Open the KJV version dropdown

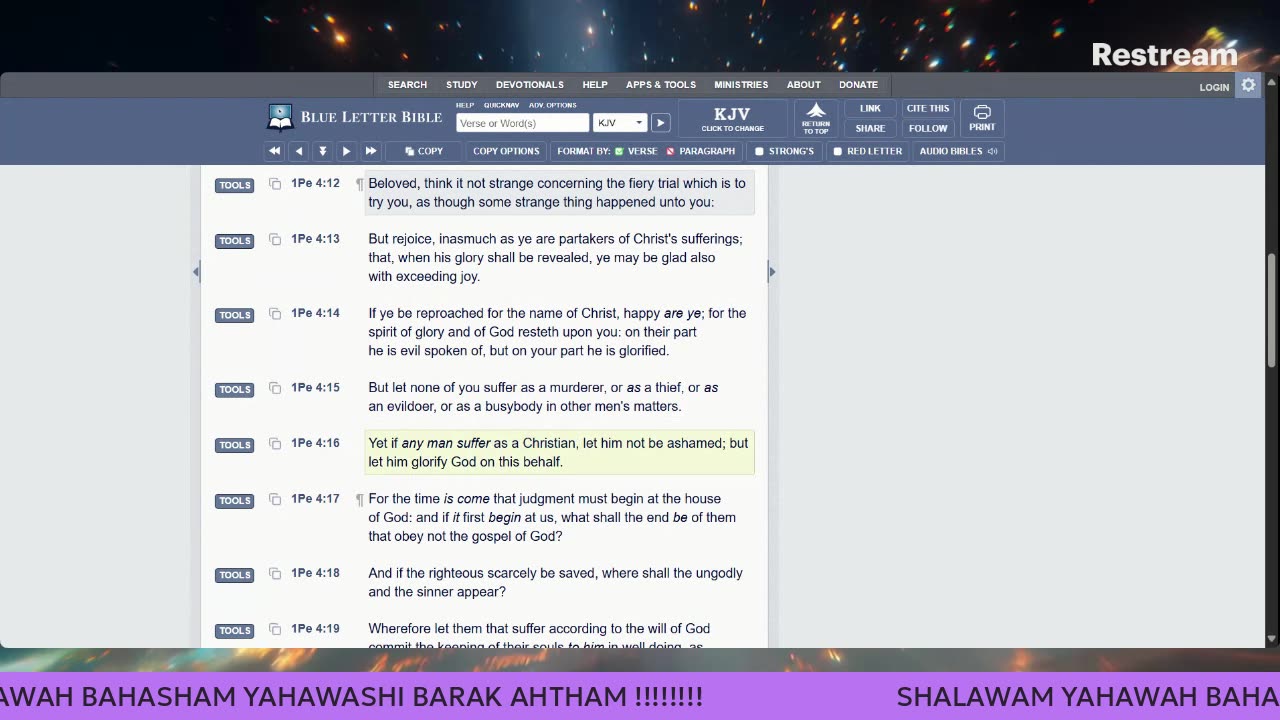620,123
